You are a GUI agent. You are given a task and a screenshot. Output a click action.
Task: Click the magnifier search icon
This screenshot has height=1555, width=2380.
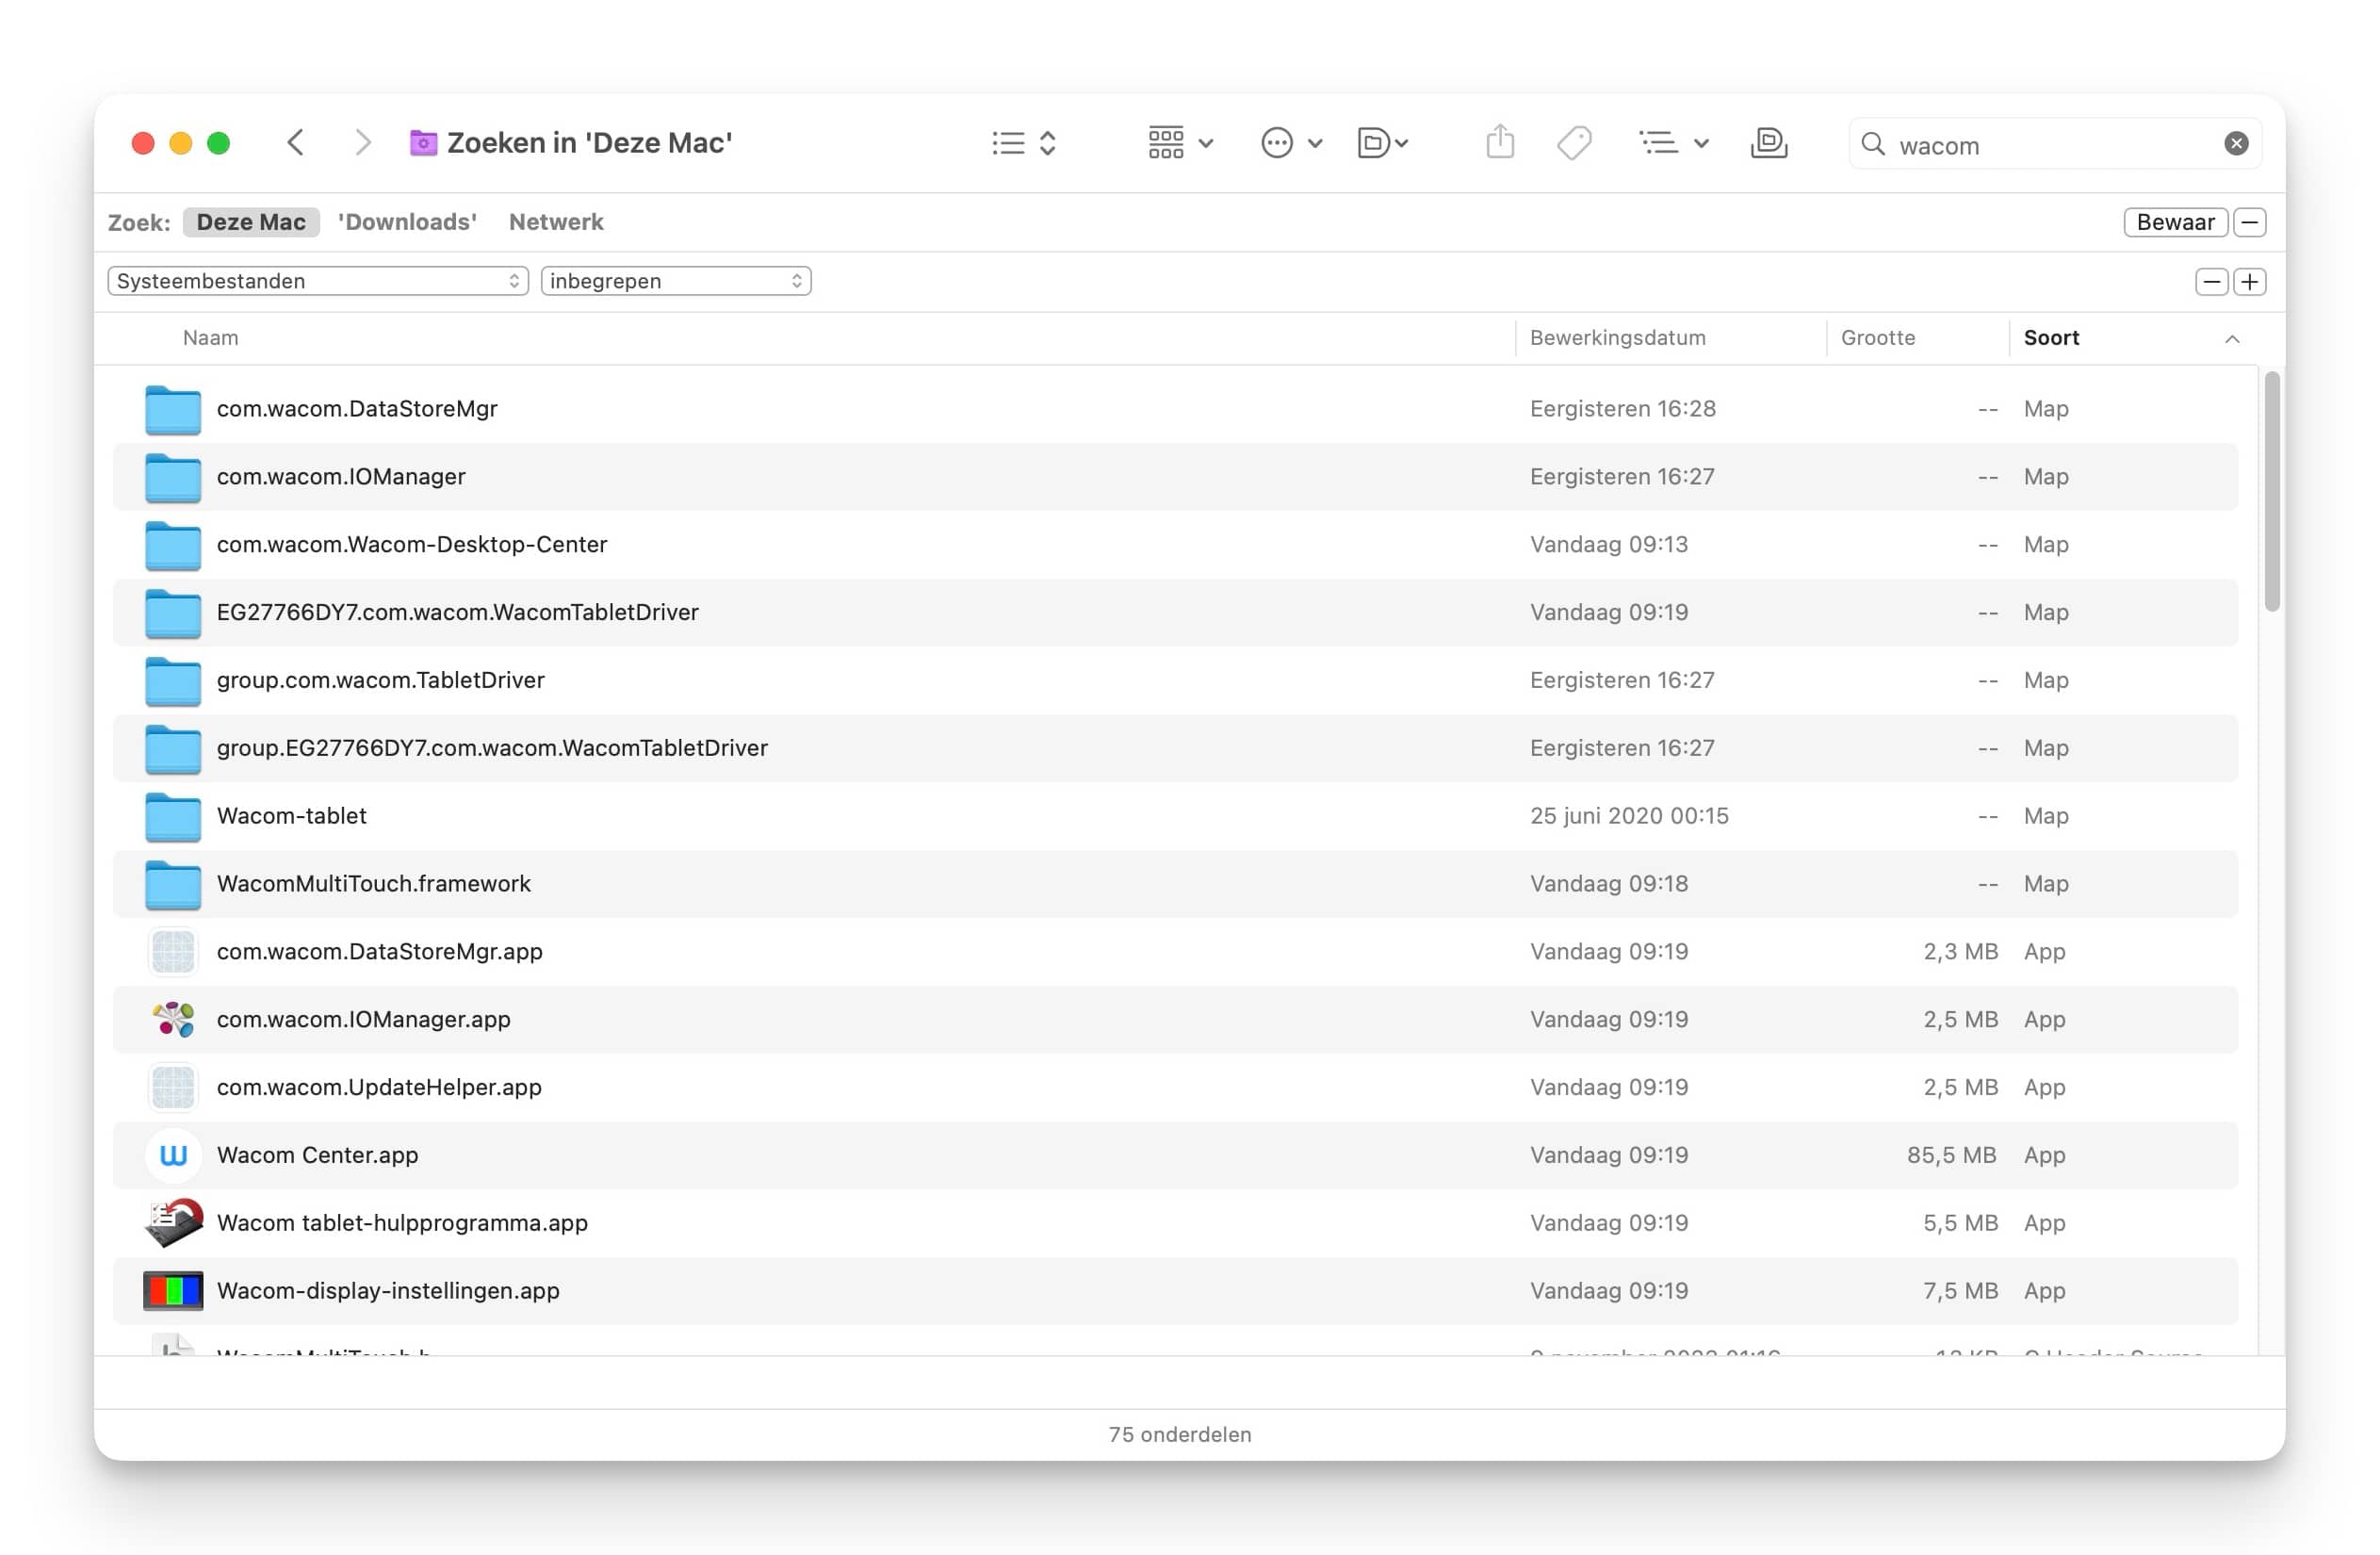tap(1873, 145)
